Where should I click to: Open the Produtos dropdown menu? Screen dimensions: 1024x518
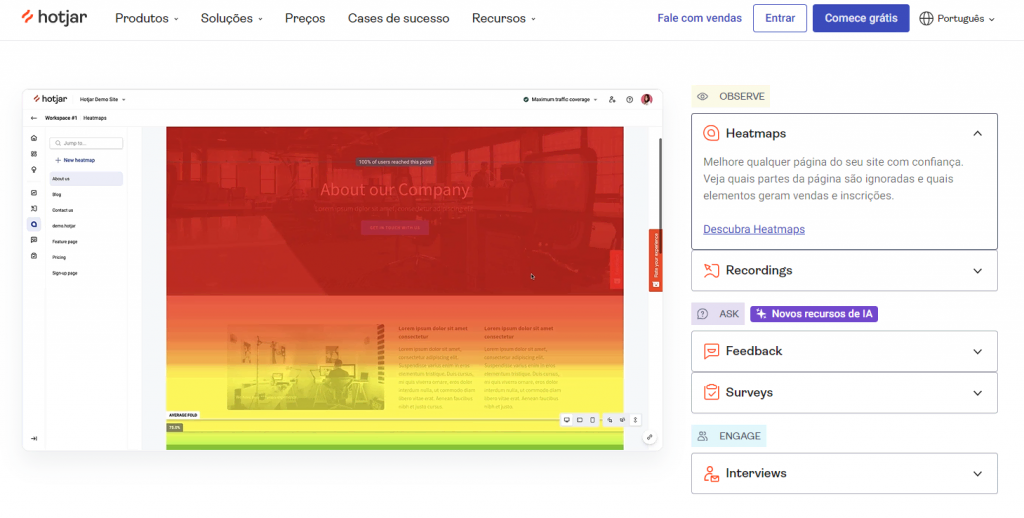click(146, 18)
